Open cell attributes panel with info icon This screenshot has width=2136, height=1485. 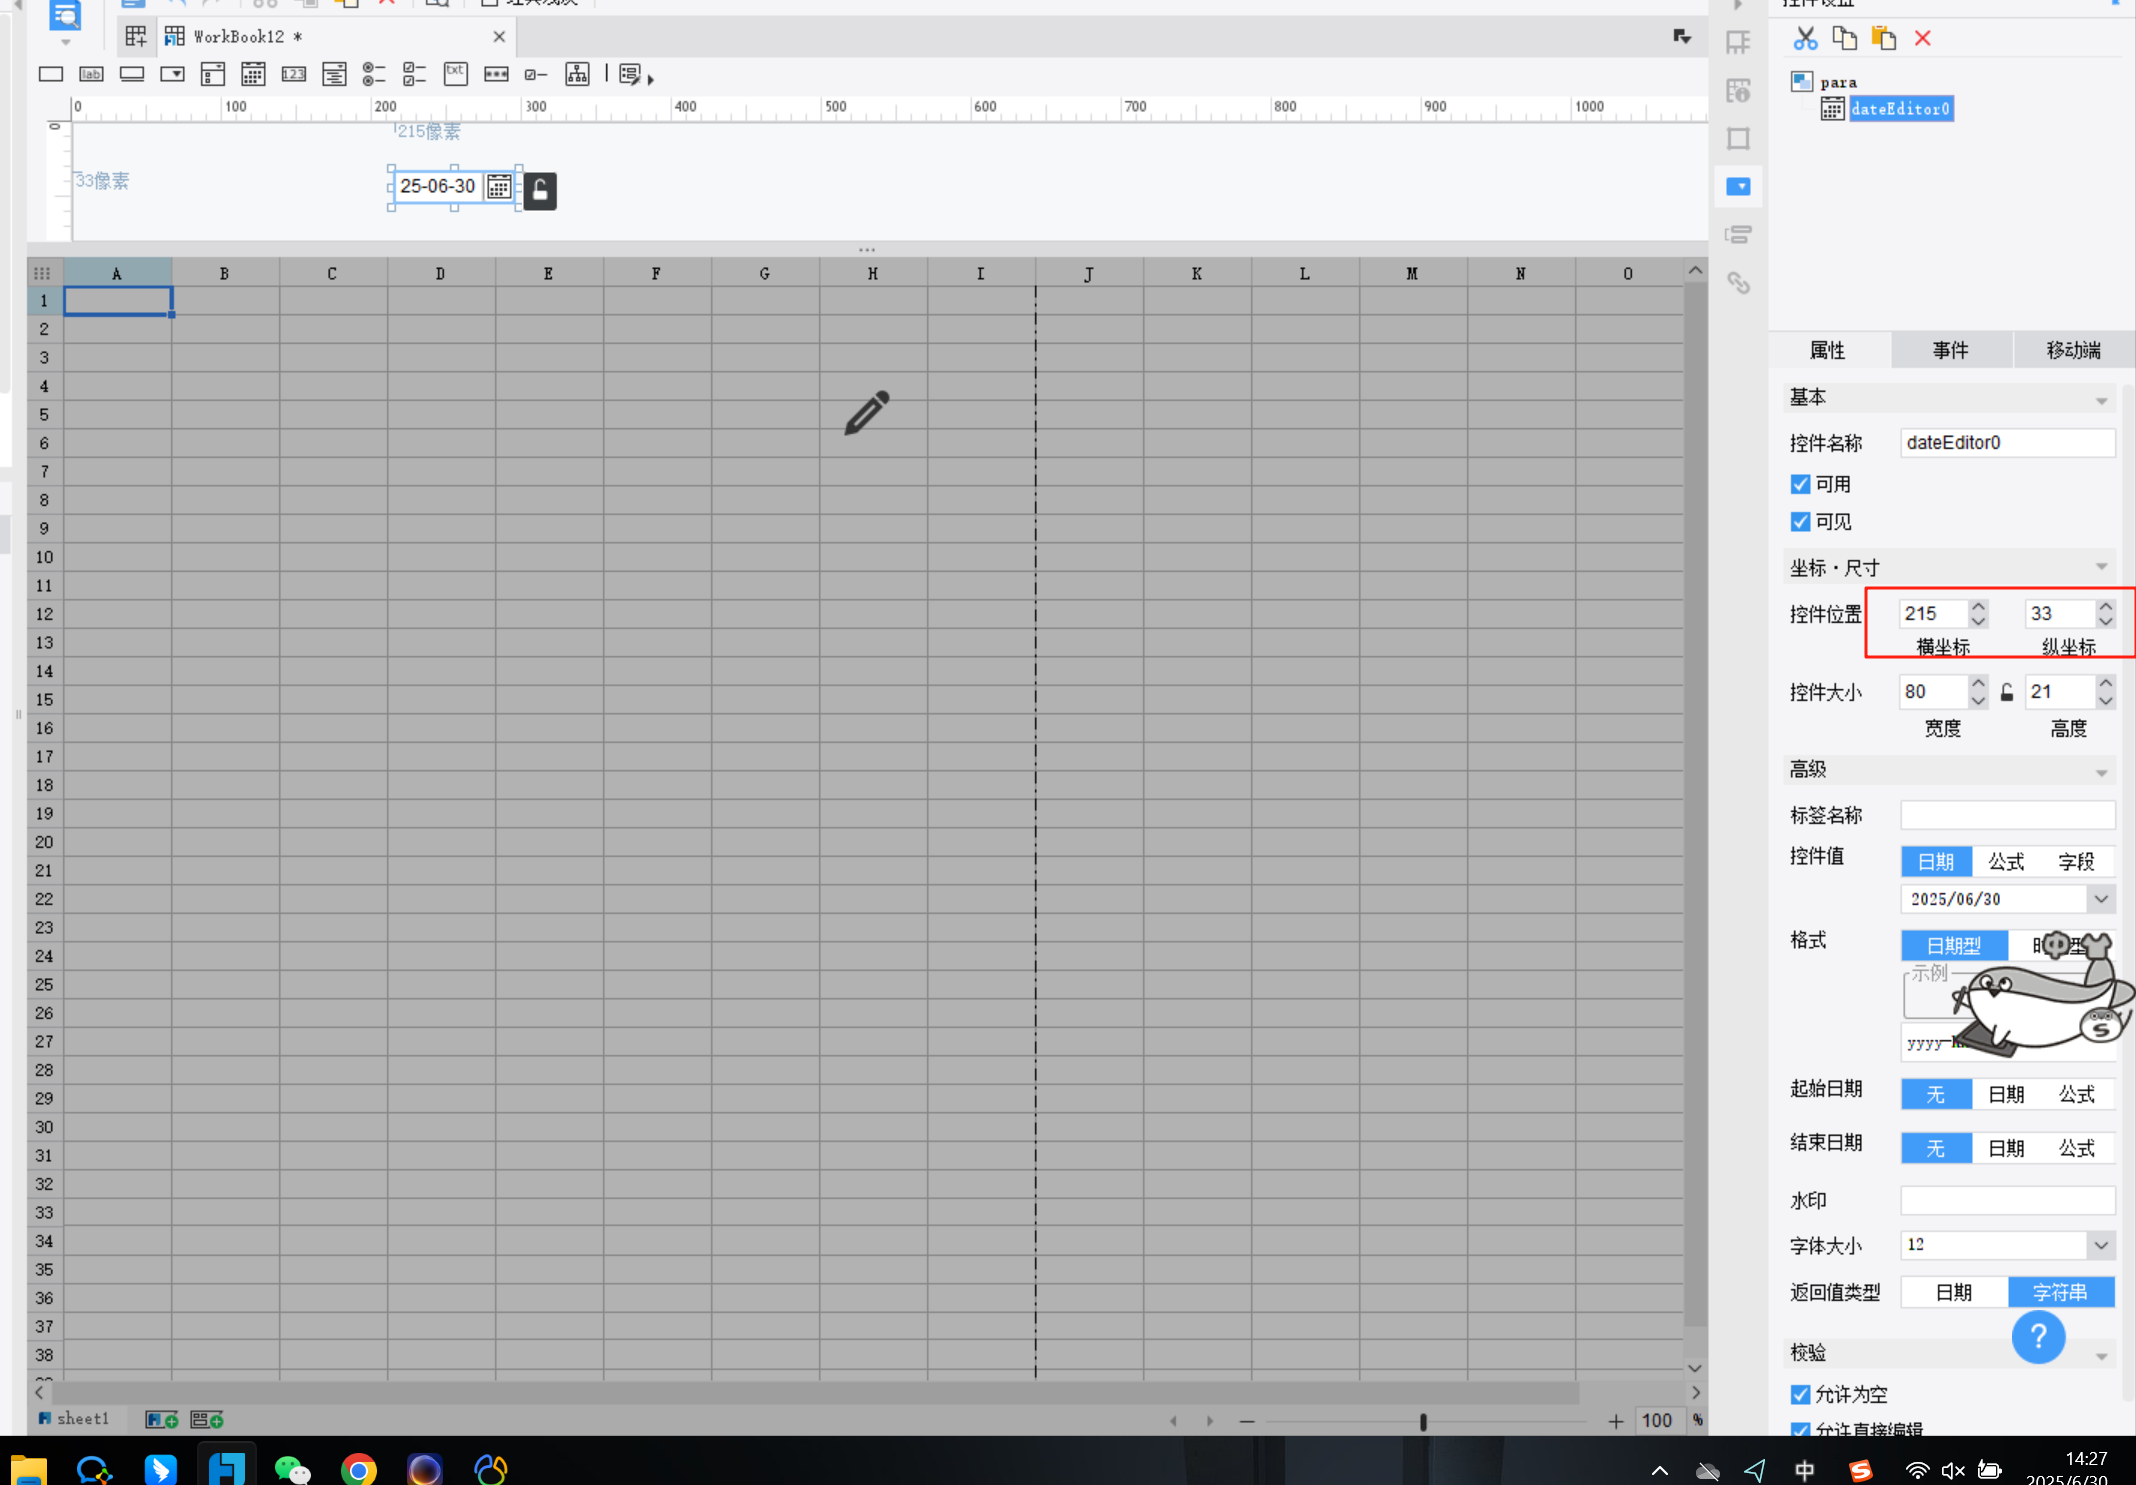pyautogui.click(x=1738, y=90)
